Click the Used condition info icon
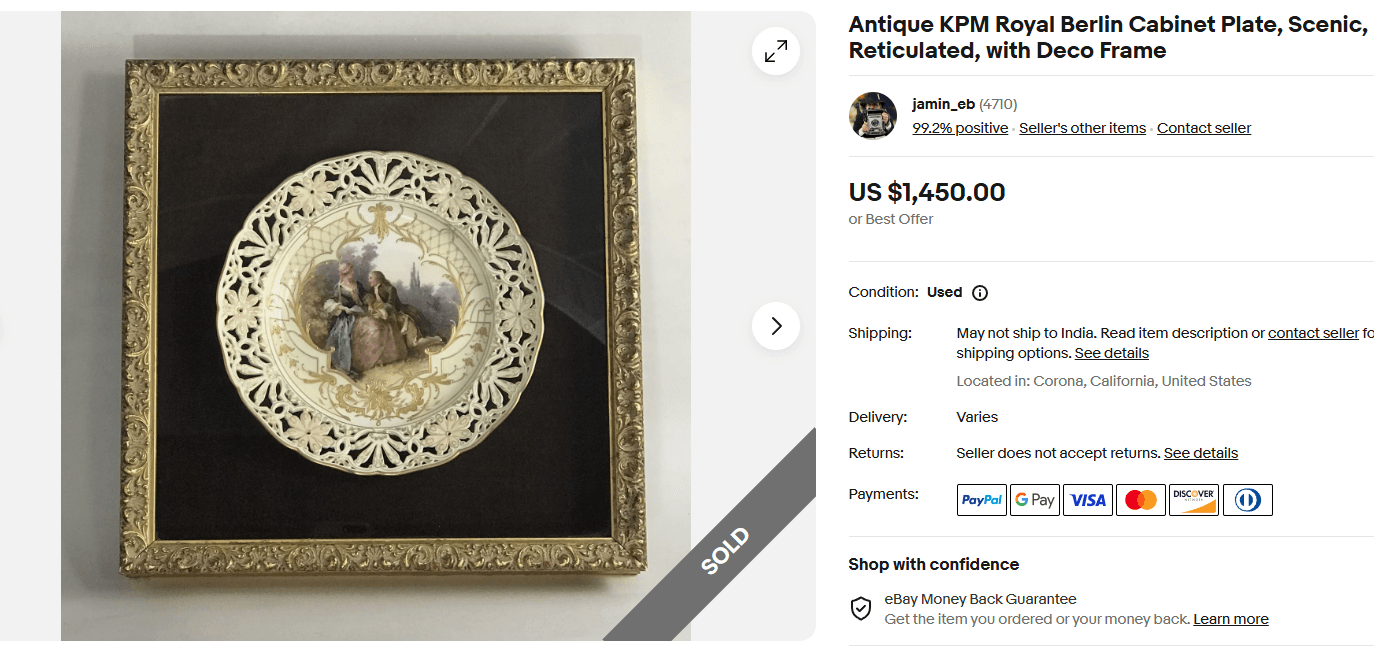 coord(979,292)
